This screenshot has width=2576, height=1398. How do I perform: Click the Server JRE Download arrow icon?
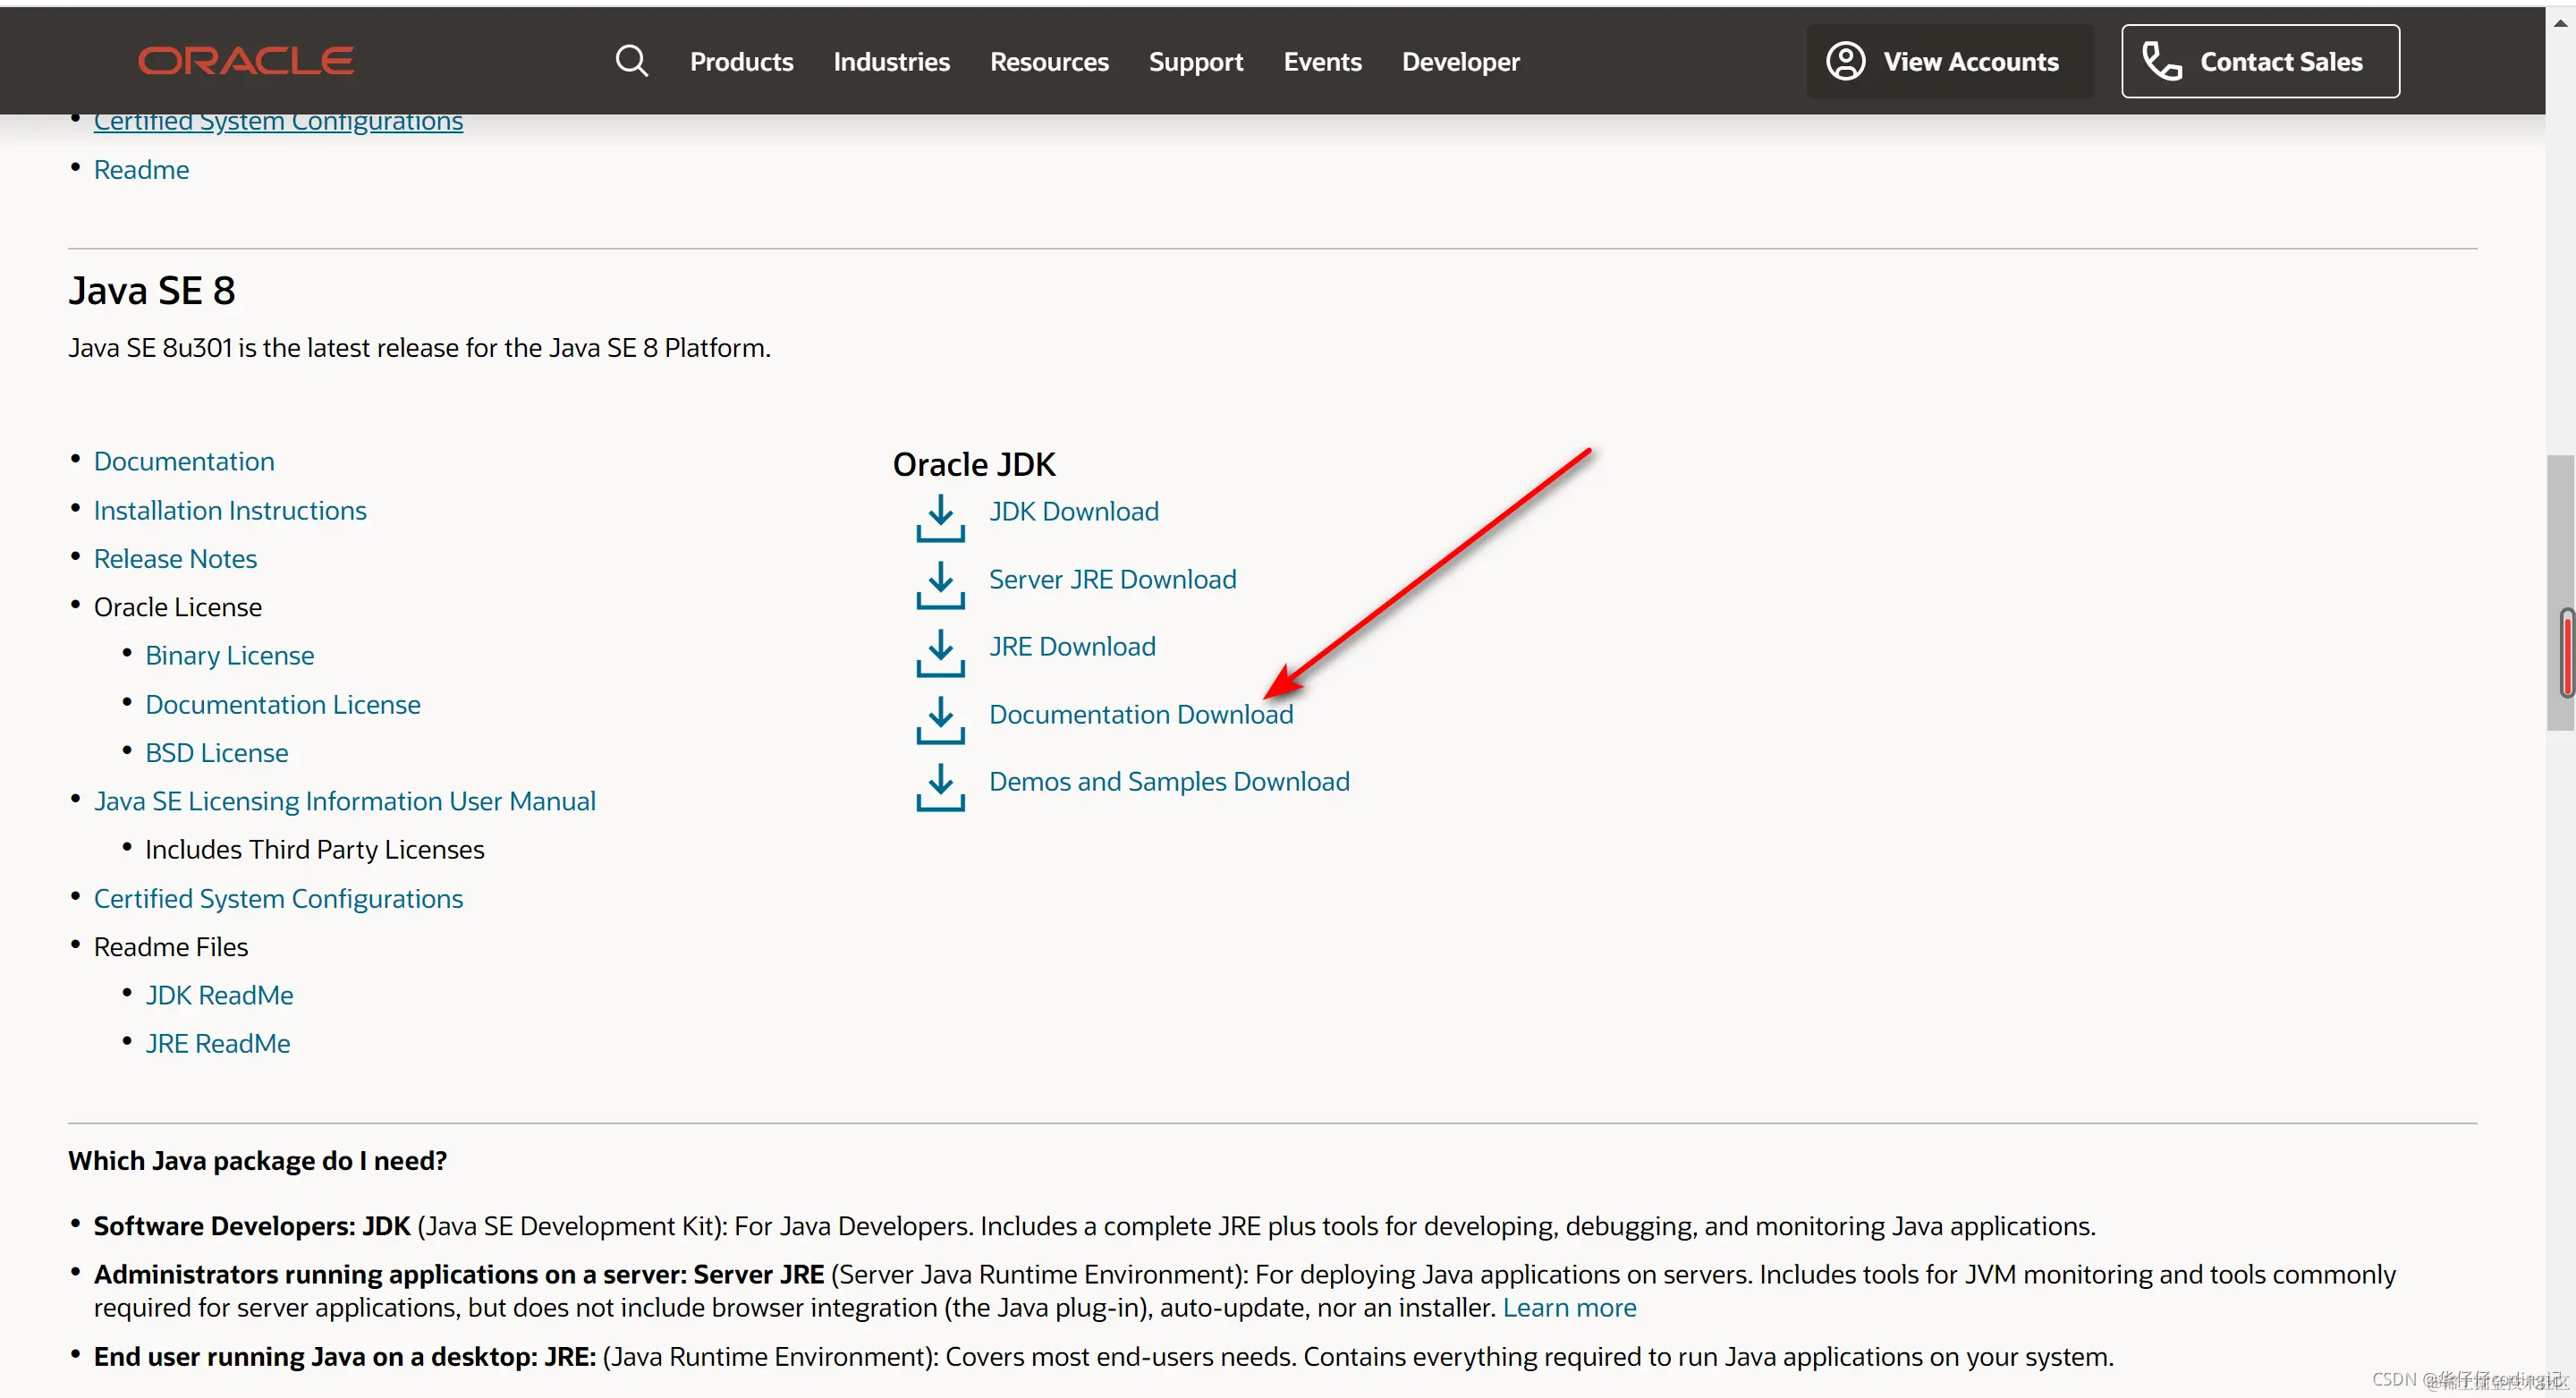point(940,585)
